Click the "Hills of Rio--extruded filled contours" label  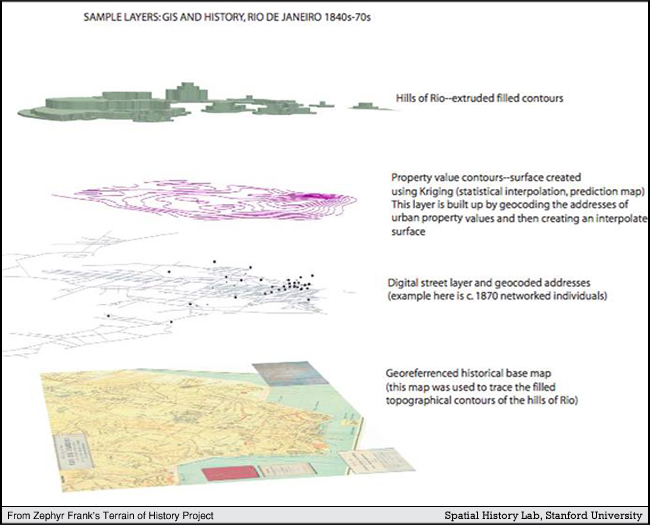[481, 99]
